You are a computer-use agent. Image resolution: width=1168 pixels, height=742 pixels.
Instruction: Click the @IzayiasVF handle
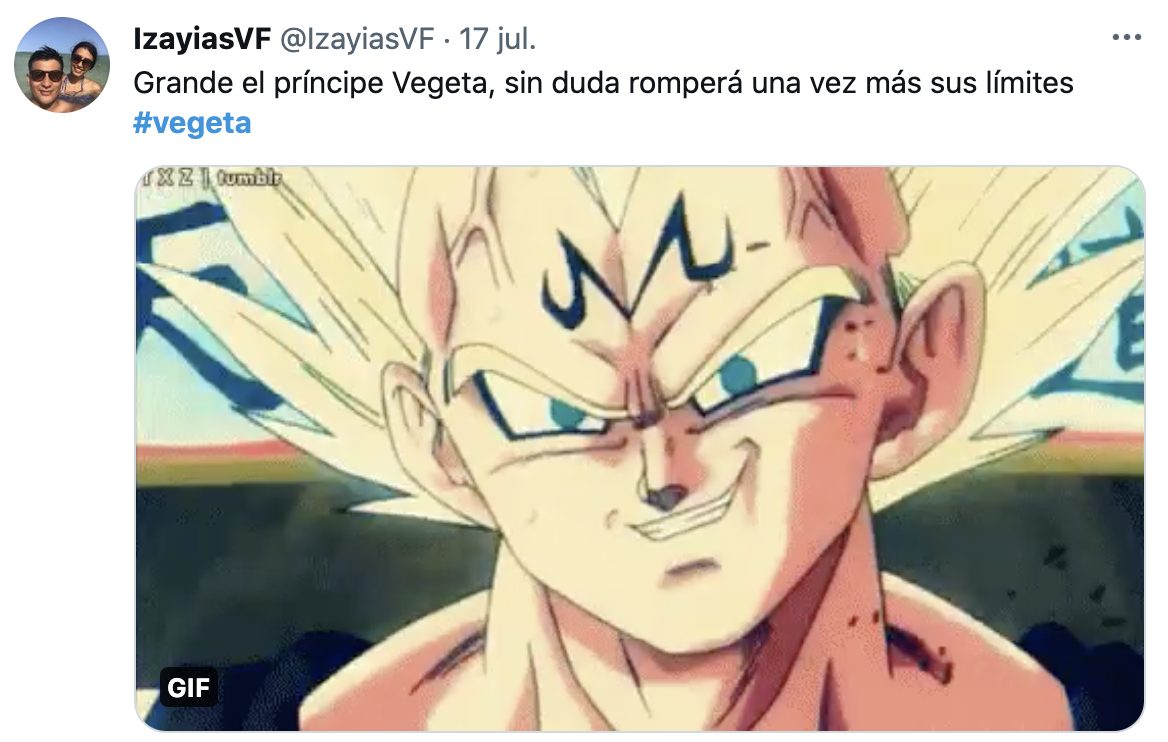pos(357,39)
